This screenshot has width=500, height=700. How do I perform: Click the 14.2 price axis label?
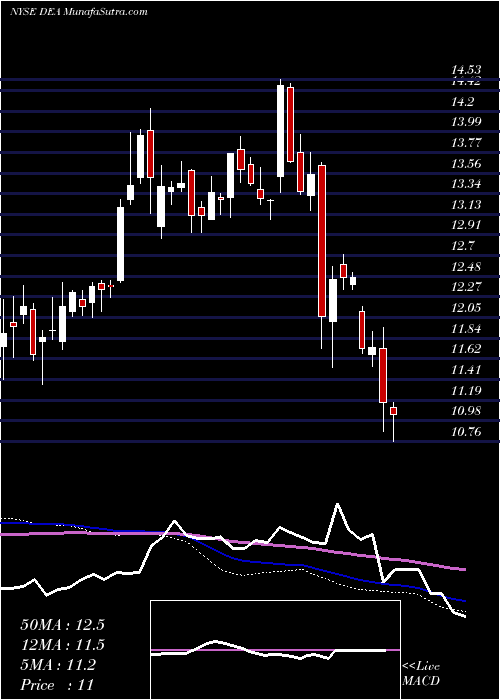pos(462,102)
